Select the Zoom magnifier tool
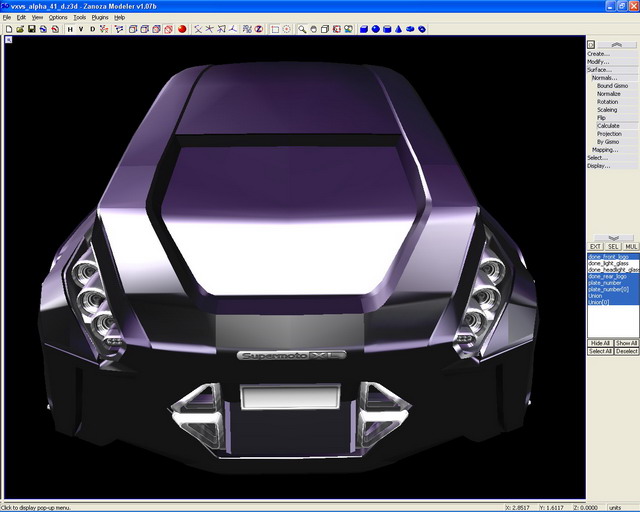This screenshot has height=512, width=640. (x=301, y=29)
